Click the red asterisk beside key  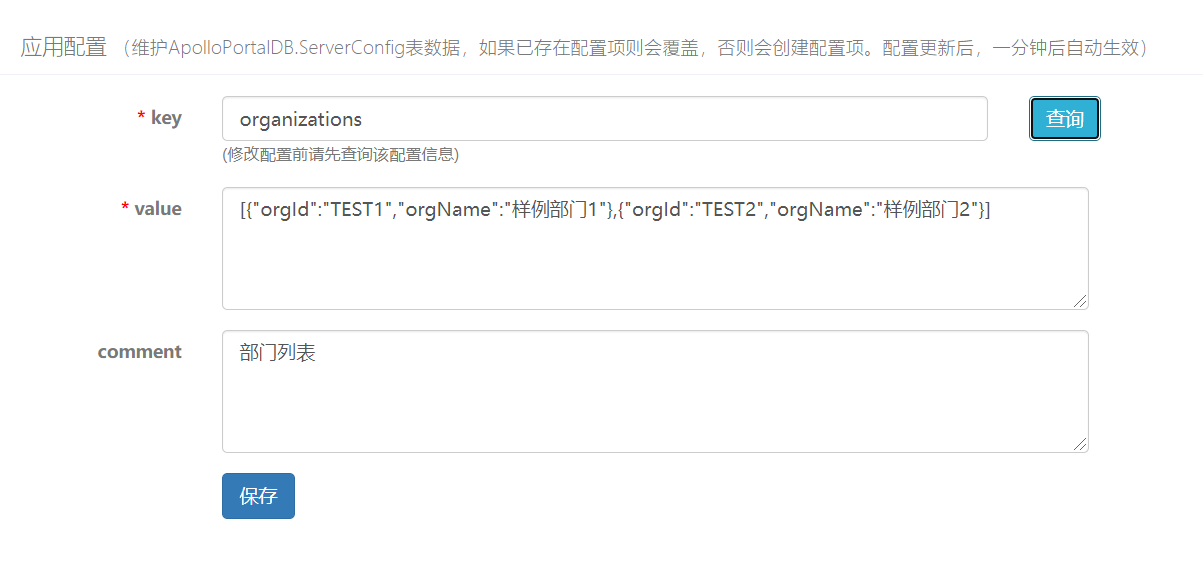tap(141, 119)
